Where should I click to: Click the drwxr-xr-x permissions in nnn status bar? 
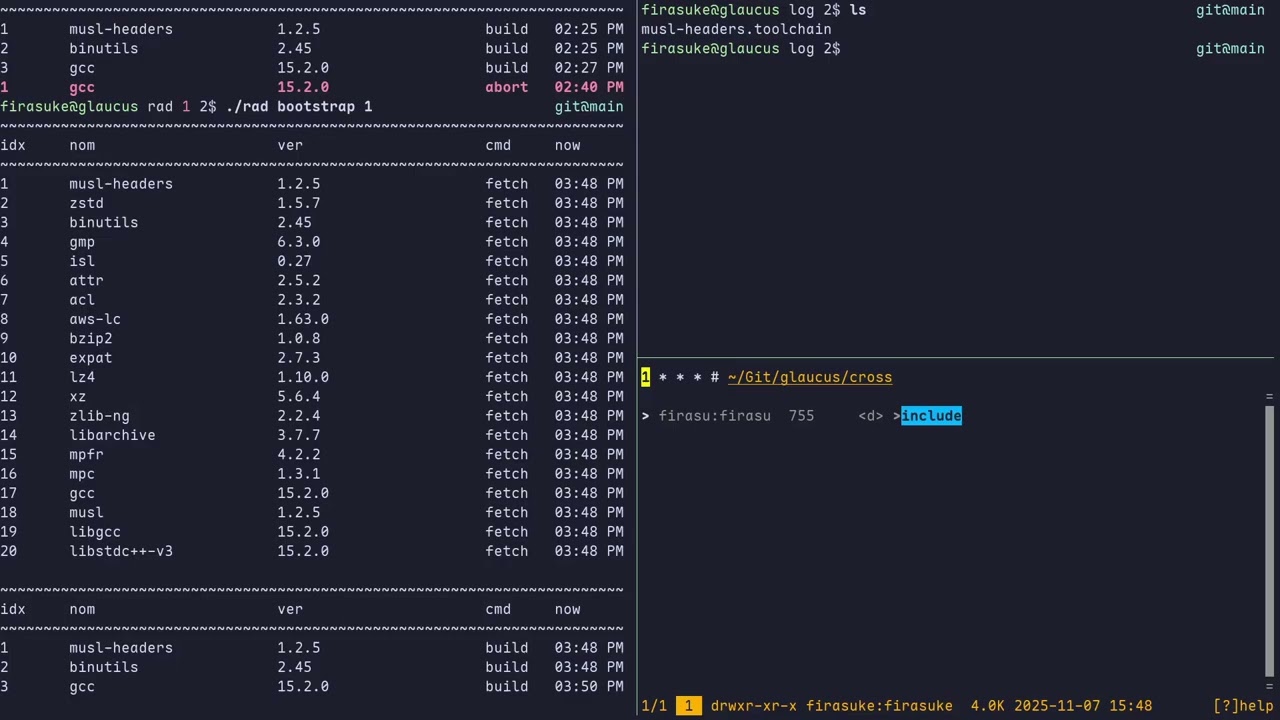click(754, 706)
